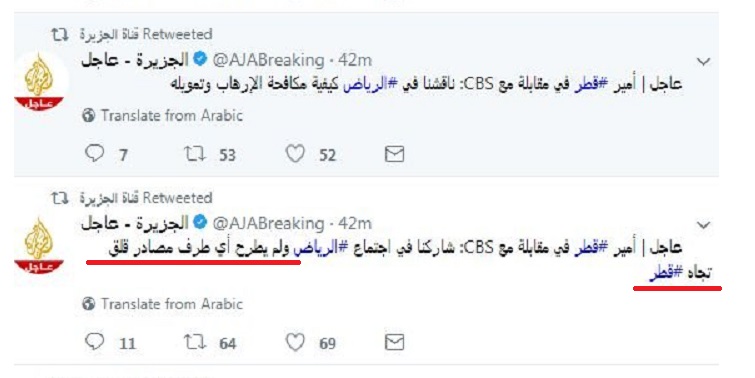Open the second tweet's chevron options menu
The height and width of the screenshot is (378, 755).
(703, 225)
